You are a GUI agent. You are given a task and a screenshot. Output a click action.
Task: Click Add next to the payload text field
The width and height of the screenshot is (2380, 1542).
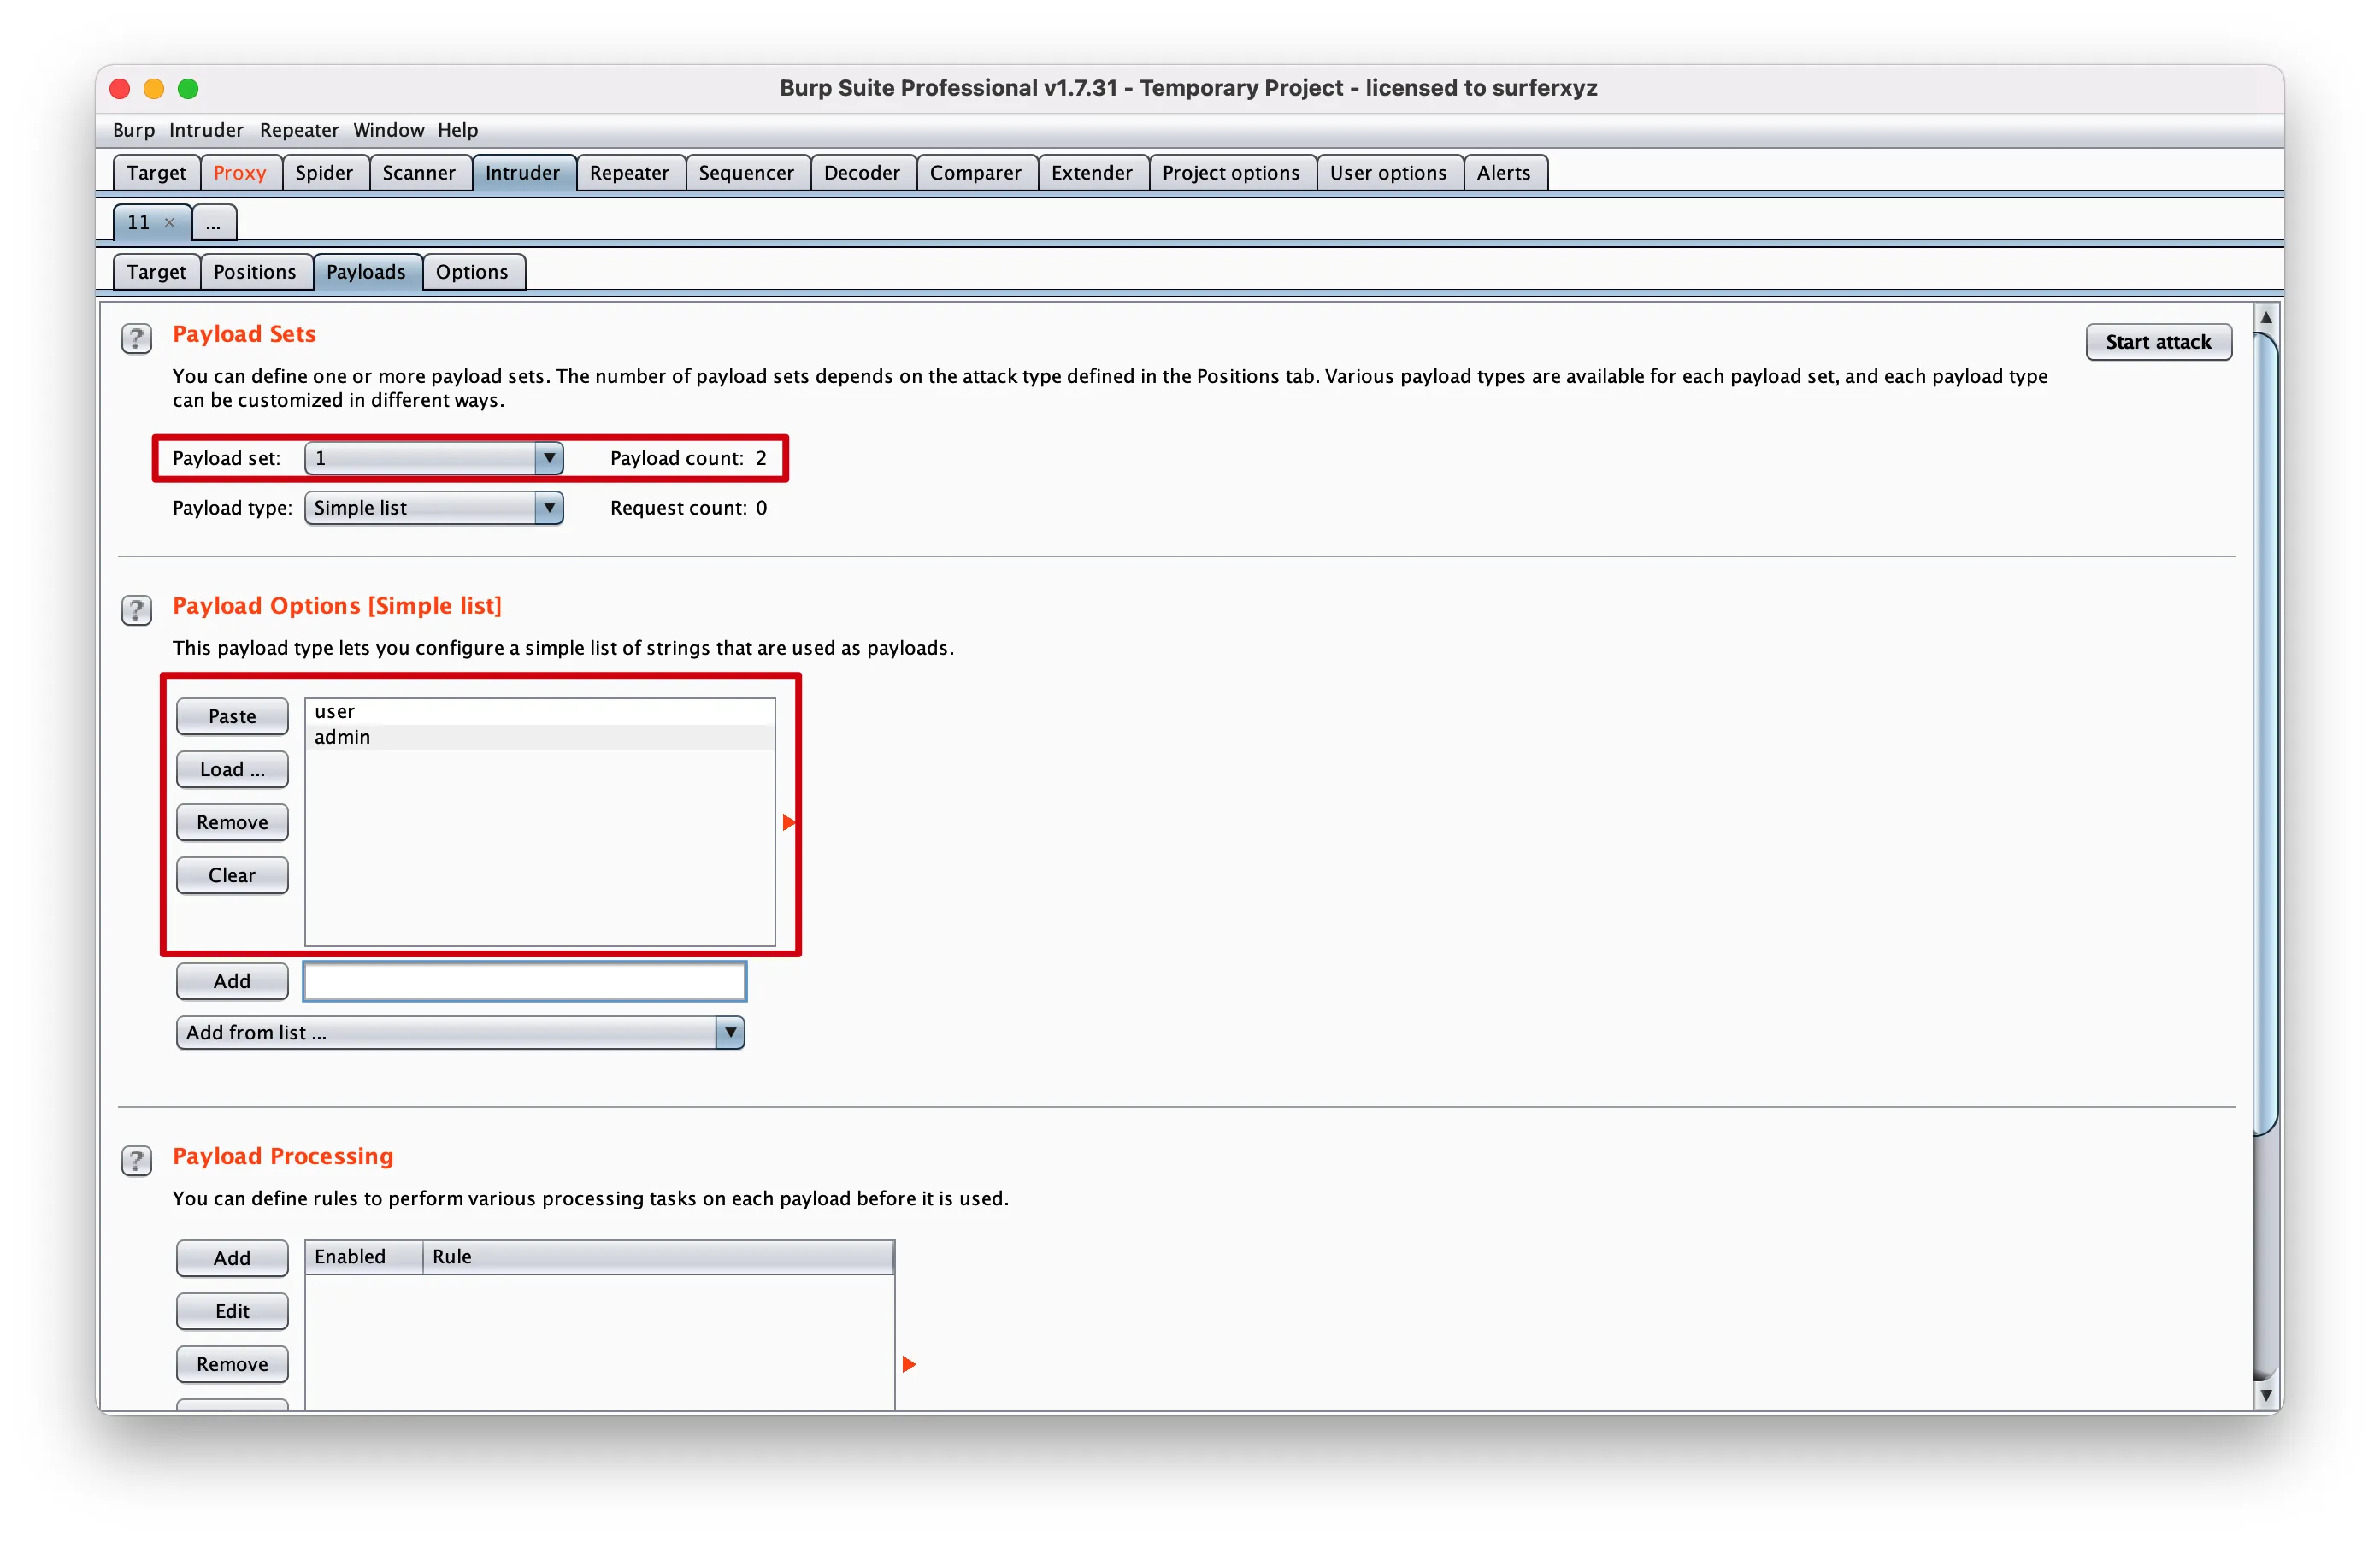232,981
